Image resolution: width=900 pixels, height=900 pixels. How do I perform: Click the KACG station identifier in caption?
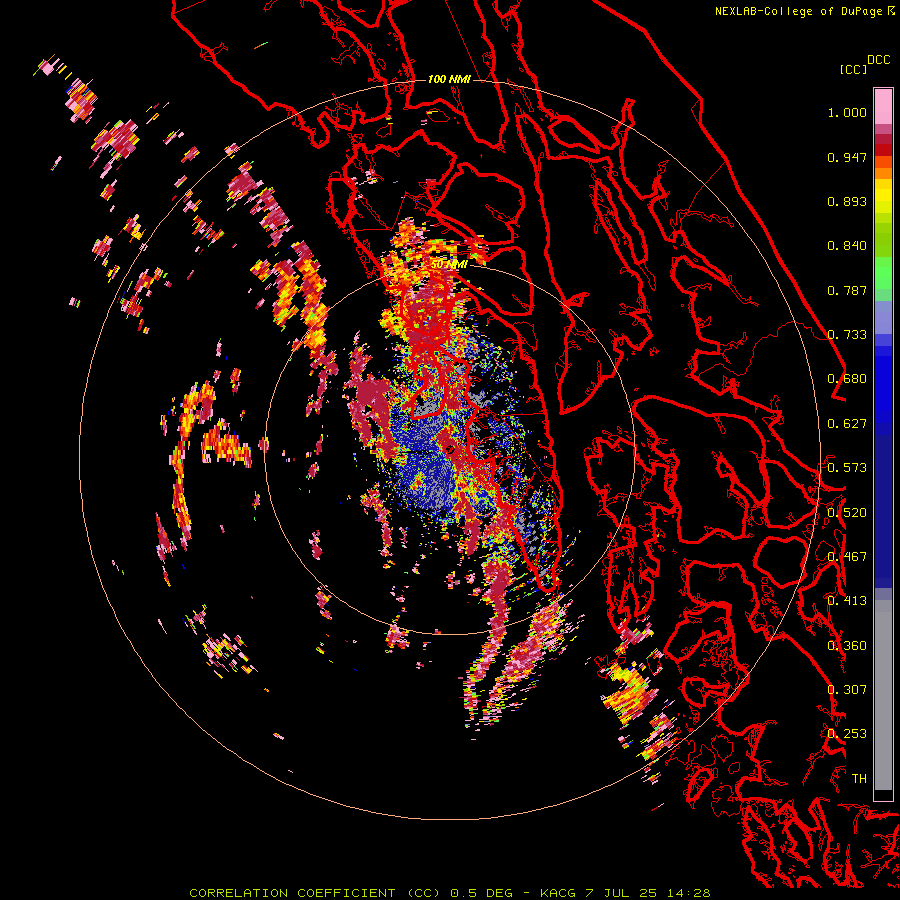point(557,893)
